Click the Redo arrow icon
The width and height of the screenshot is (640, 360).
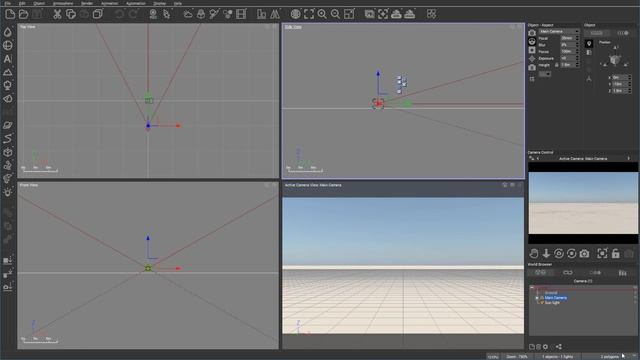point(133,14)
